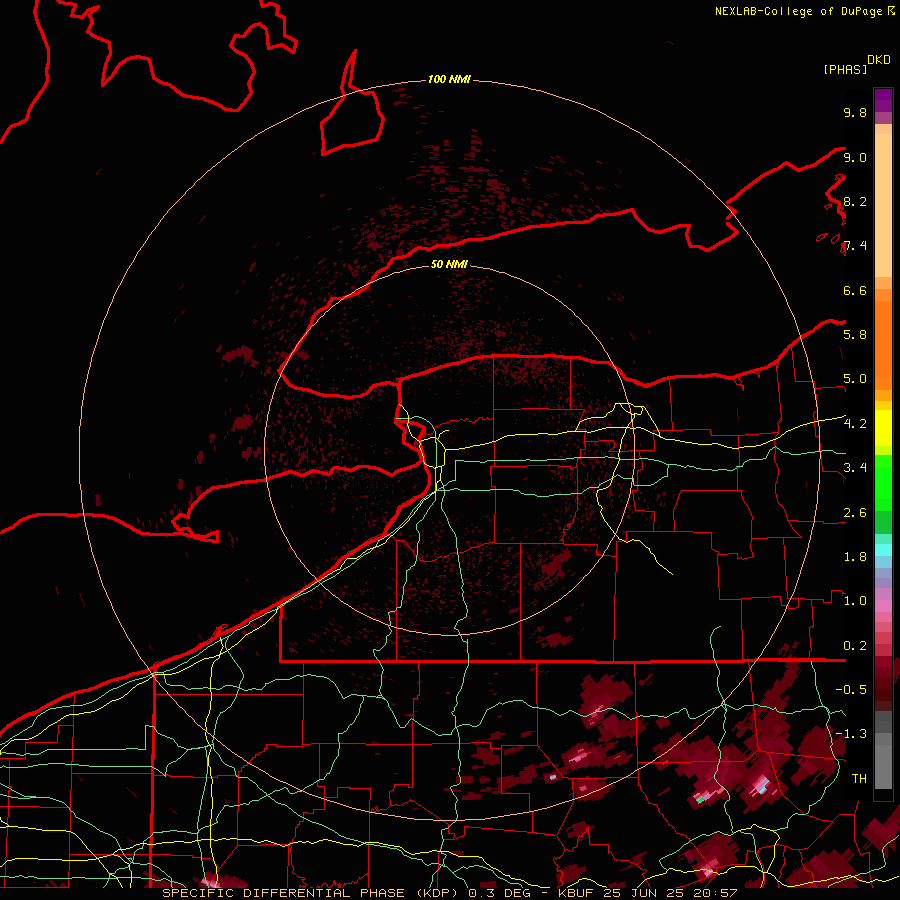The width and height of the screenshot is (900, 900).
Task: Click the 8.2 legend value
Action: 855,201
